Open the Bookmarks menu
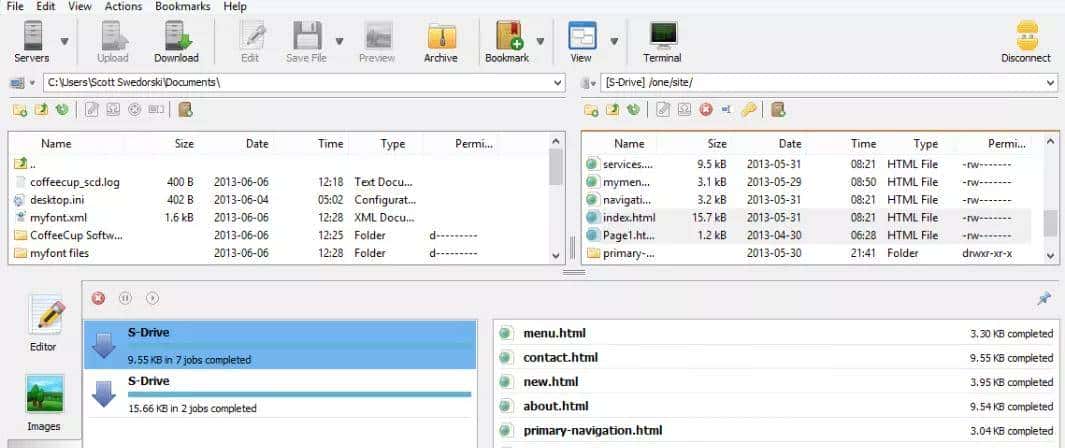 click(x=181, y=7)
